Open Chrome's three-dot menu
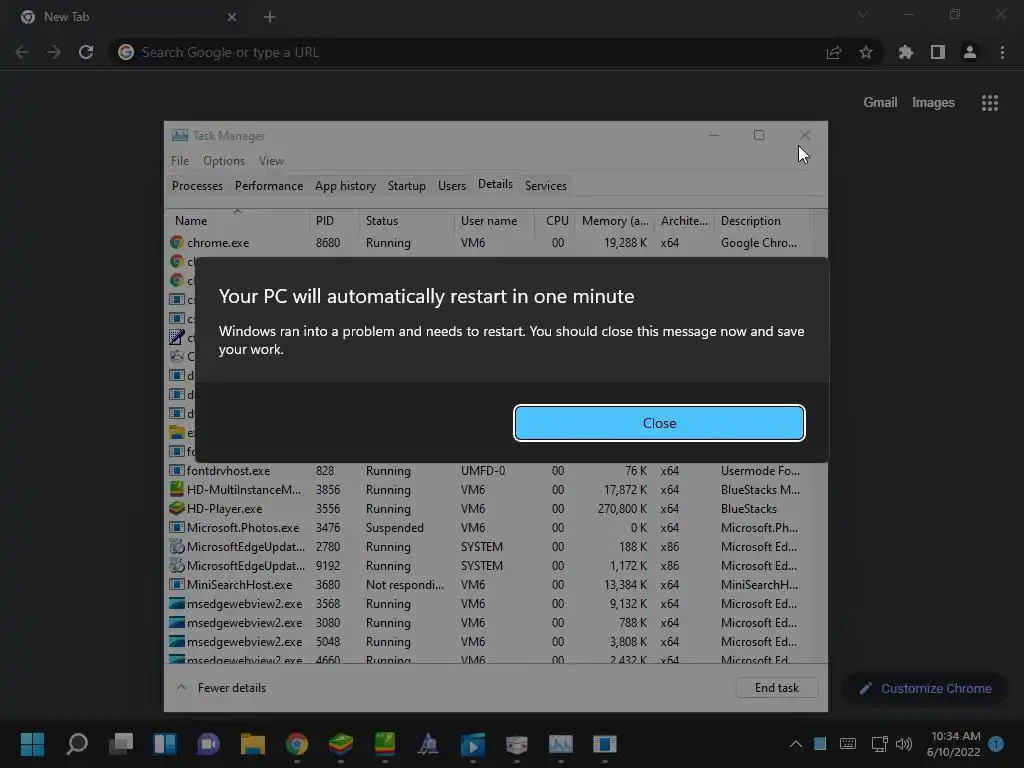This screenshot has width=1024, height=768. click(x=1002, y=52)
